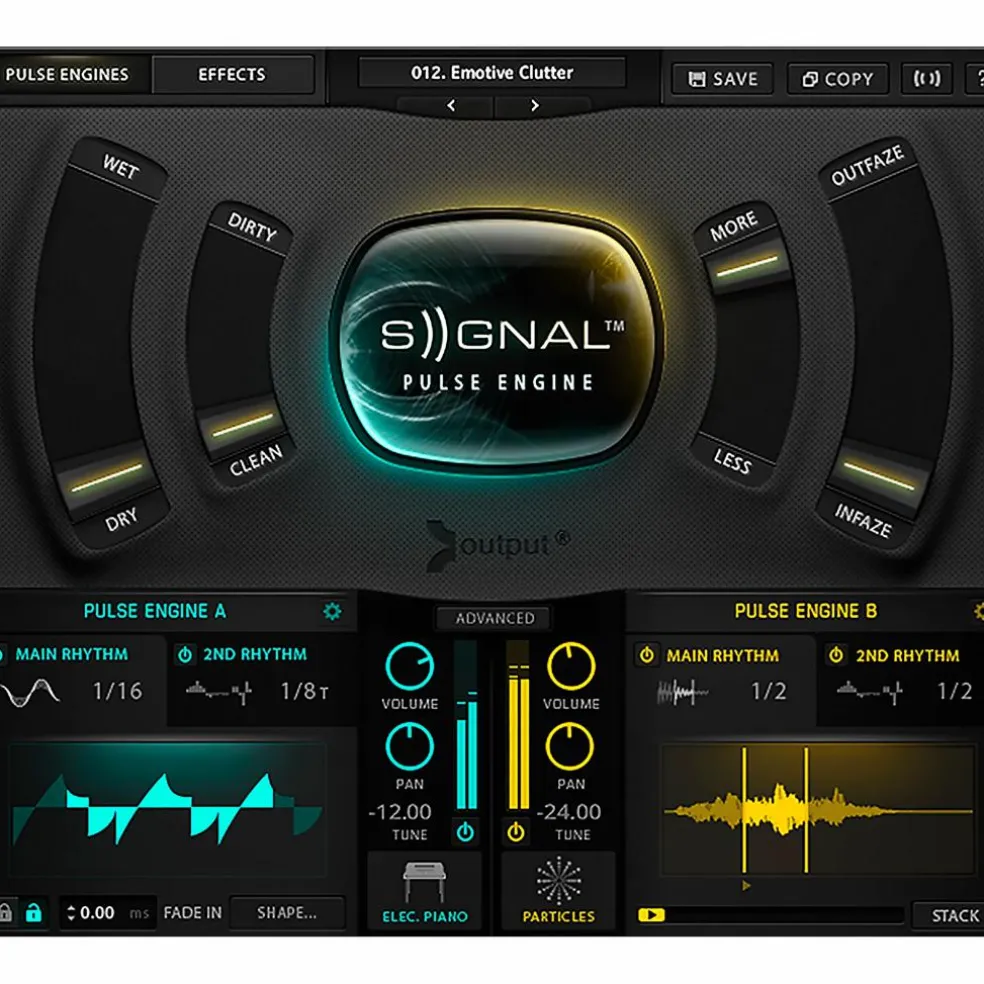The height and width of the screenshot is (984, 984).
Task: Select the Main Rhythm tab label in Pulse Engine B
Action: click(722, 655)
